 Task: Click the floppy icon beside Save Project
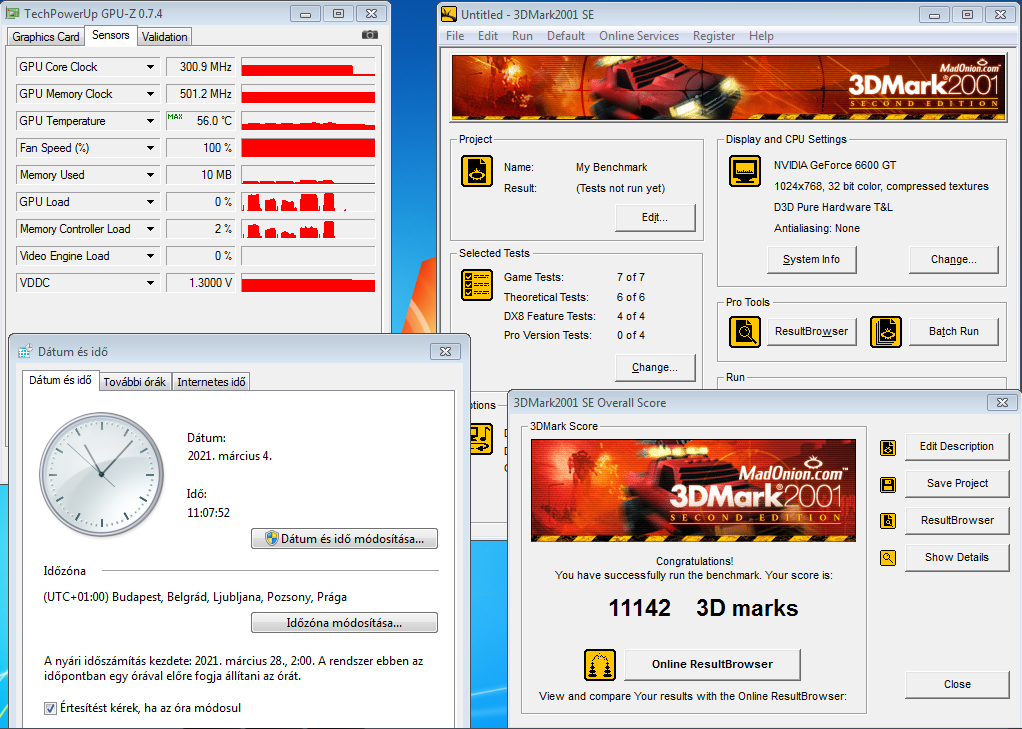[x=888, y=484]
